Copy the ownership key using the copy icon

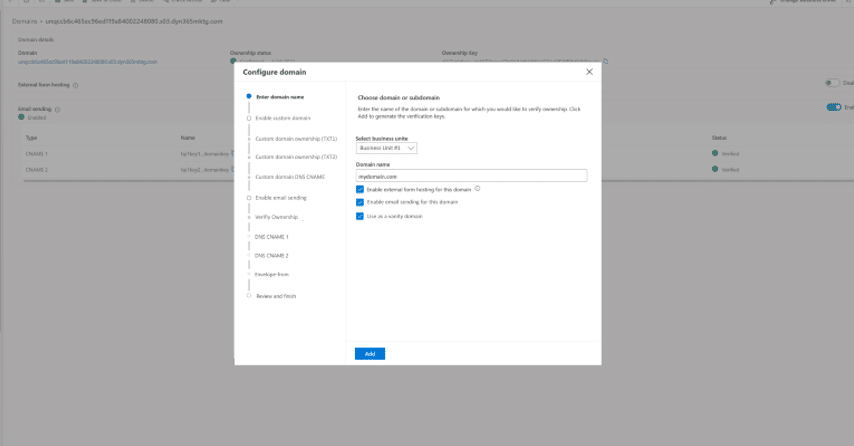click(606, 61)
